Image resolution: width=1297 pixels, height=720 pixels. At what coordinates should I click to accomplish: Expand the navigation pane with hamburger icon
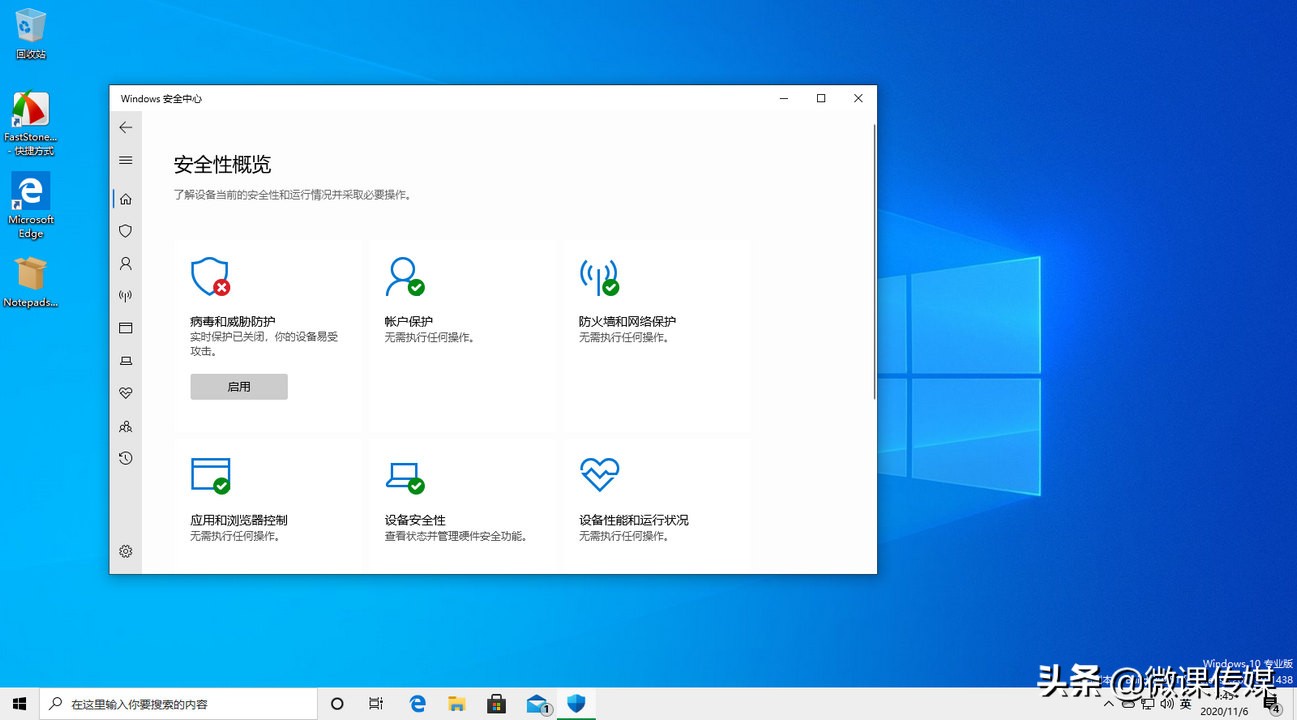point(125,160)
